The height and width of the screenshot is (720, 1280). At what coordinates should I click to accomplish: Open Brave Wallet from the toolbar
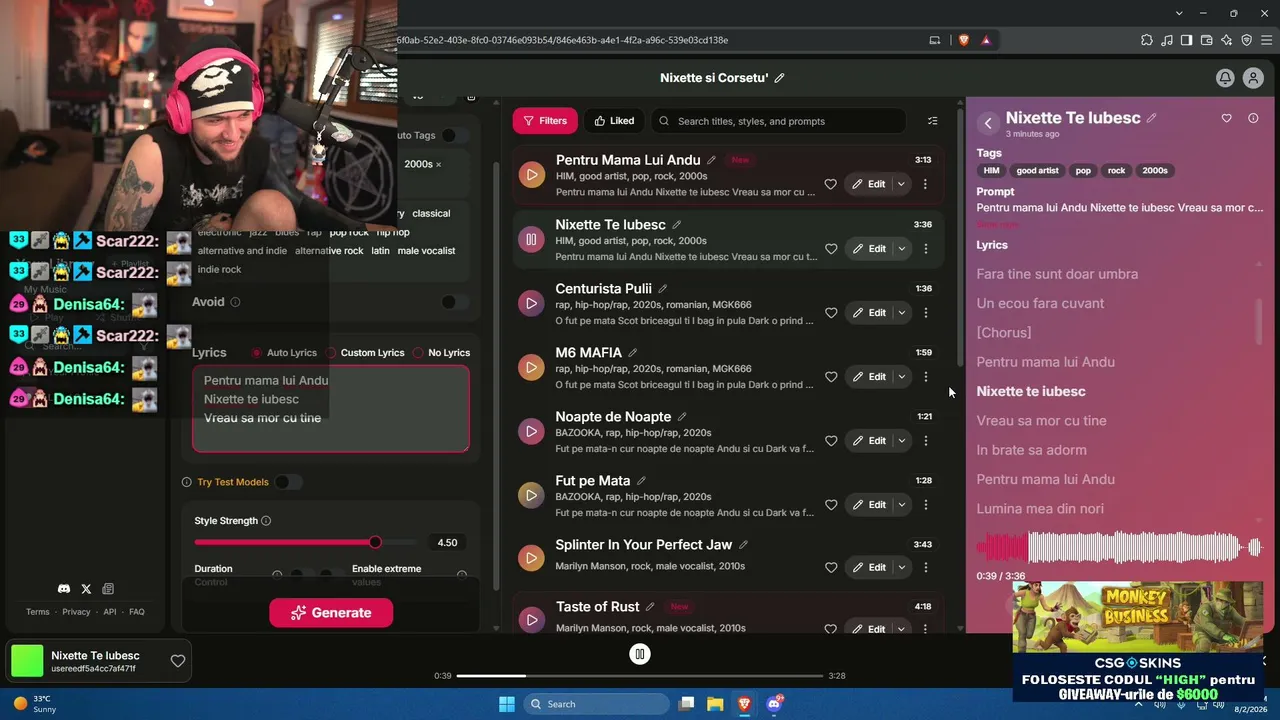point(1206,40)
